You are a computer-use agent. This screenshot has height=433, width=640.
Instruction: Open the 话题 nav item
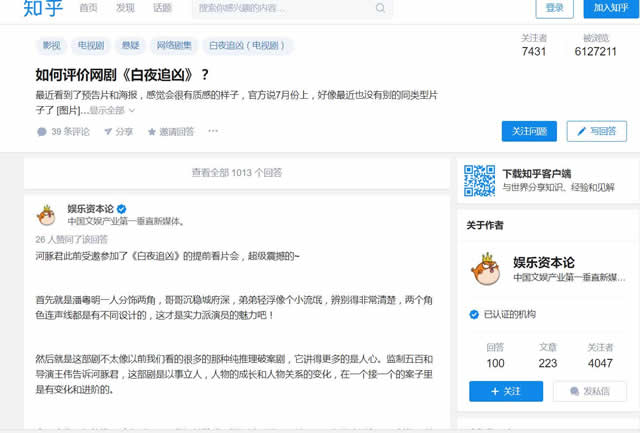[x=162, y=8]
